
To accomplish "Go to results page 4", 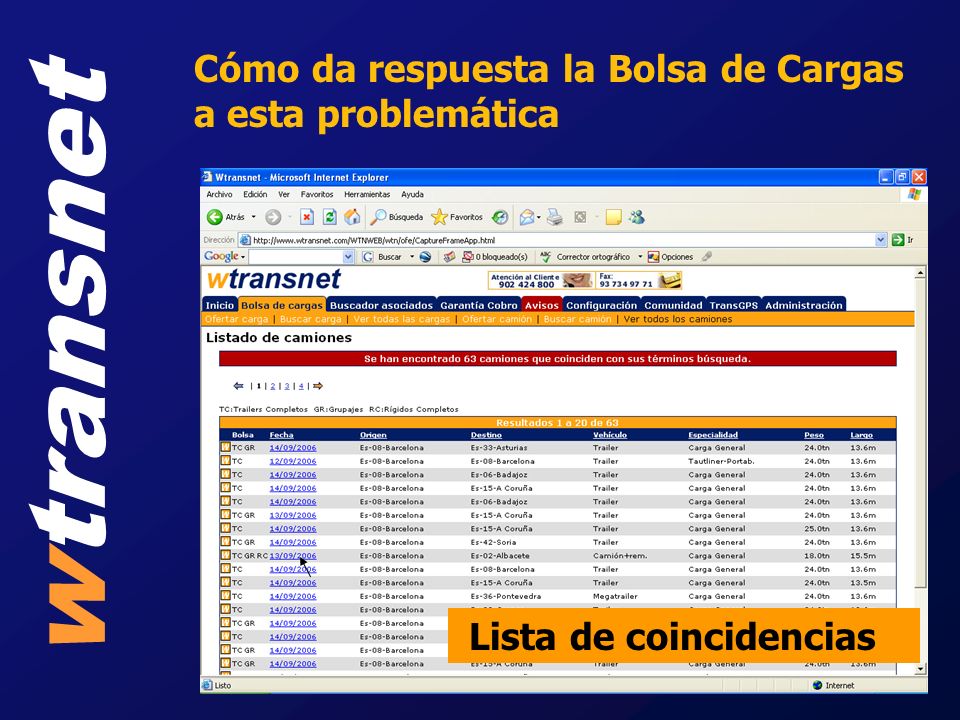I will pyautogui.click(x=301, y=386).
